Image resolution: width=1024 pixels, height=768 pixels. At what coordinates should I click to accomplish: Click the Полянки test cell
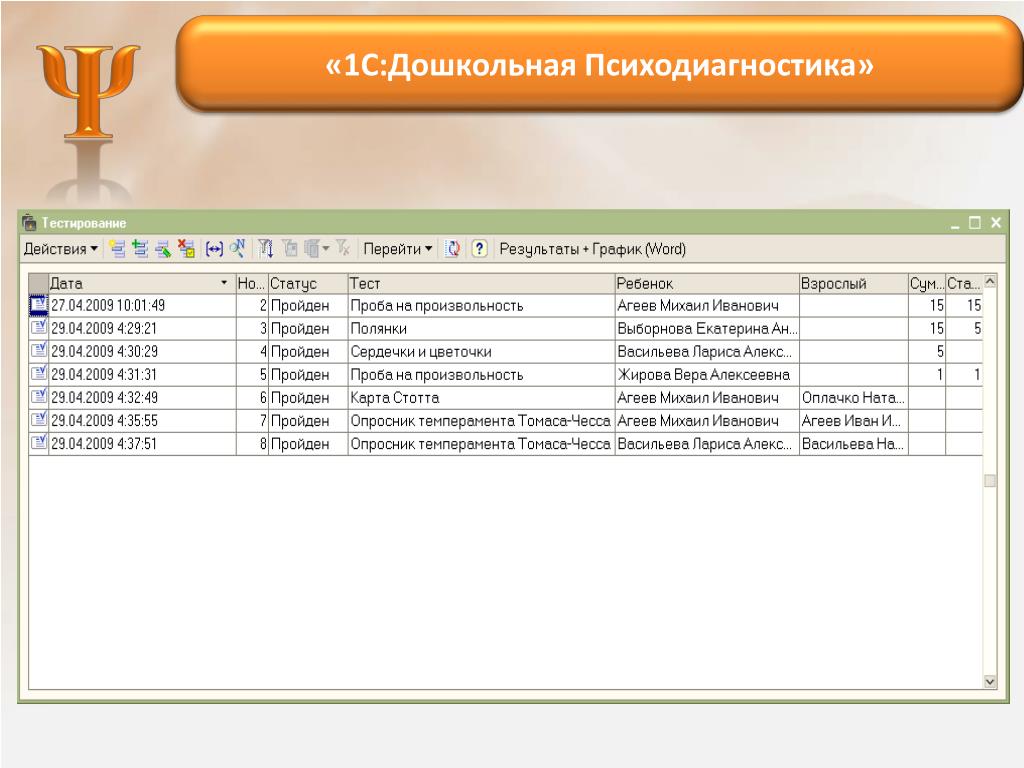coord(481,328)
